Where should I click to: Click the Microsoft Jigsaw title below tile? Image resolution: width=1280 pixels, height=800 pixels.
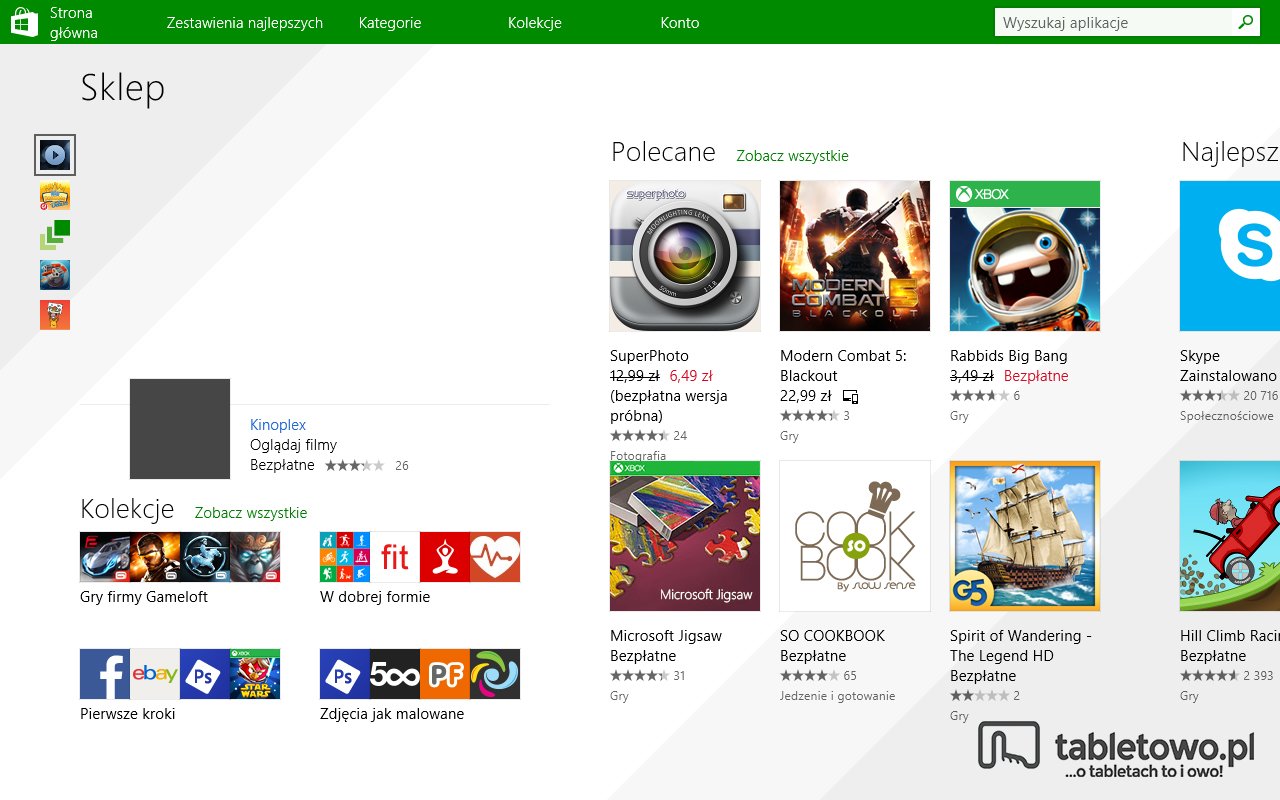666,636
